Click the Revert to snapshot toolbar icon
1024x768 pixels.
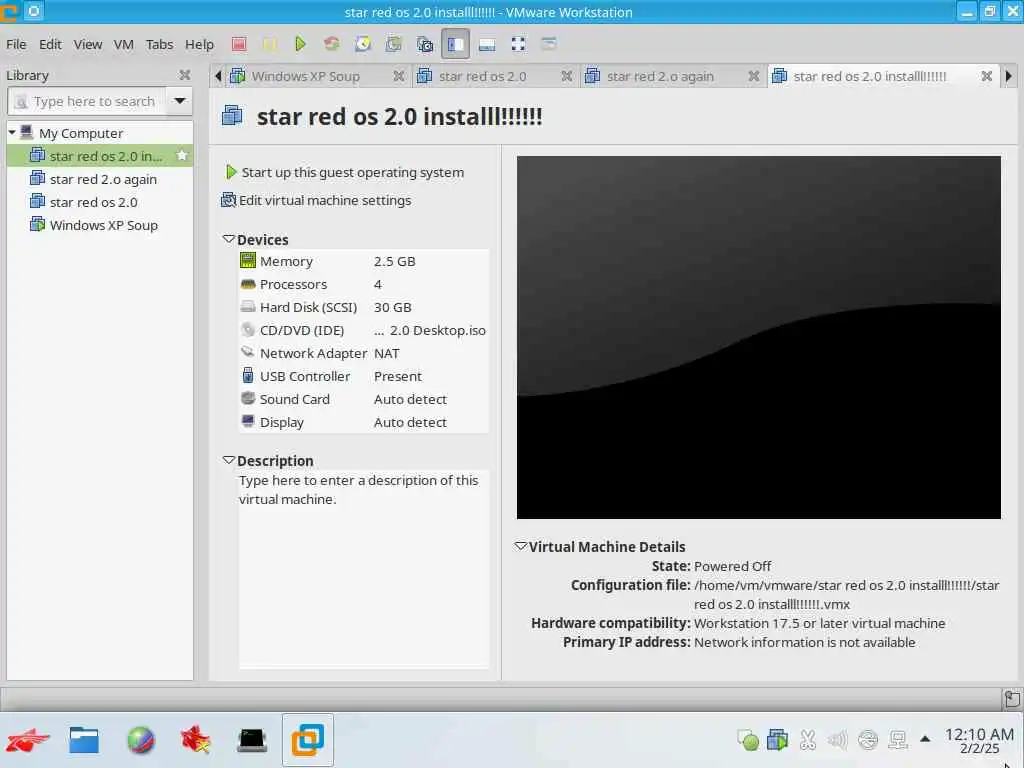tap(394, 44)
